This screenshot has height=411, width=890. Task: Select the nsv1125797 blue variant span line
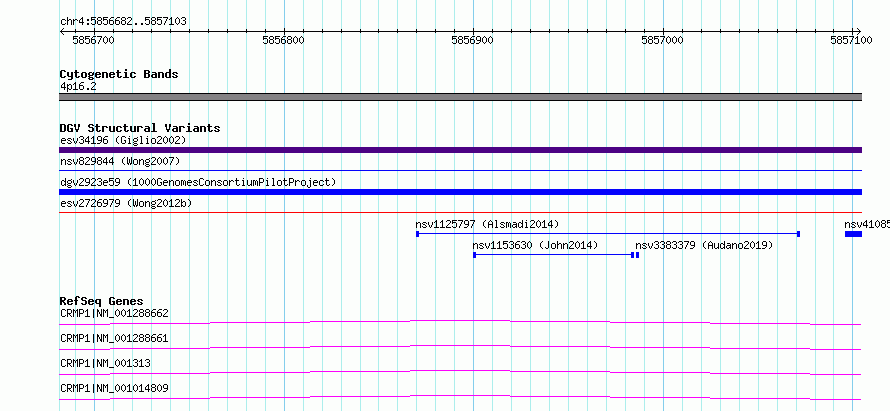tap(608, 234)
